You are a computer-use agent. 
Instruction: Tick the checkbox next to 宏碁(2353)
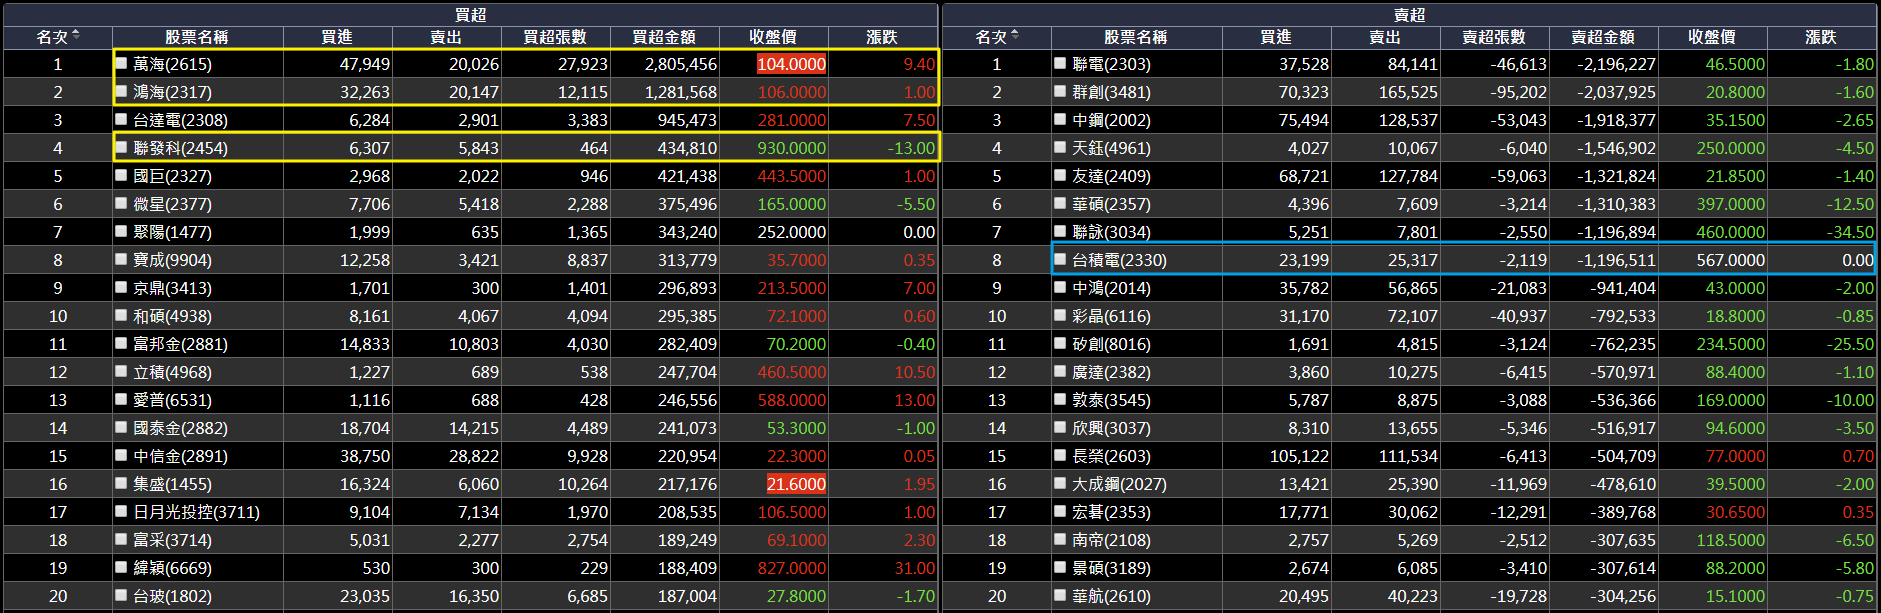pos(1060,511)
